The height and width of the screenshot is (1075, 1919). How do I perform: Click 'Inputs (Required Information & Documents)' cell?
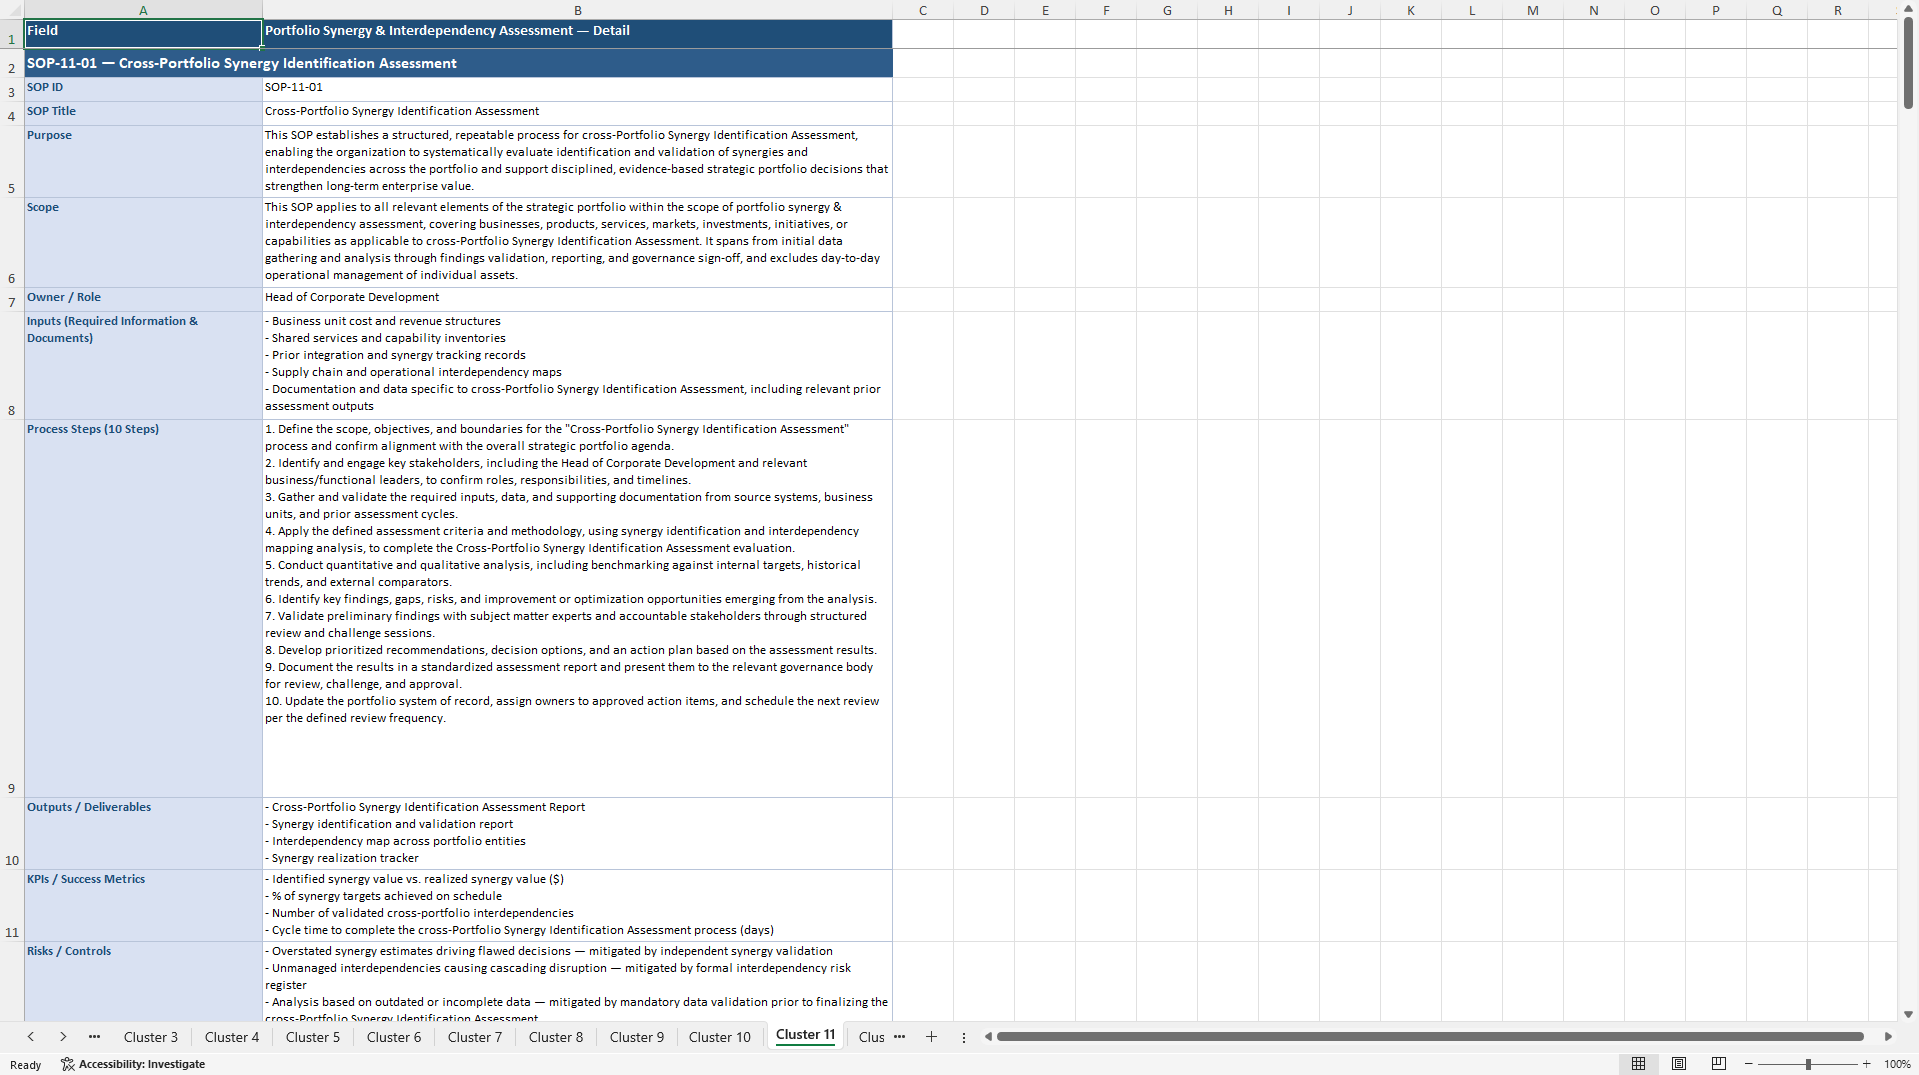(x=143, y=365)
